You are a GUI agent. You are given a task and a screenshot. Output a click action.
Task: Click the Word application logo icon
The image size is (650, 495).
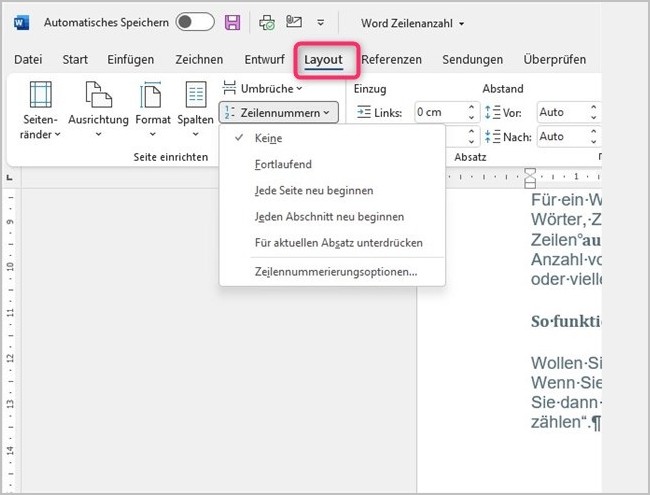pyautogui.click(x=22, y=22)
